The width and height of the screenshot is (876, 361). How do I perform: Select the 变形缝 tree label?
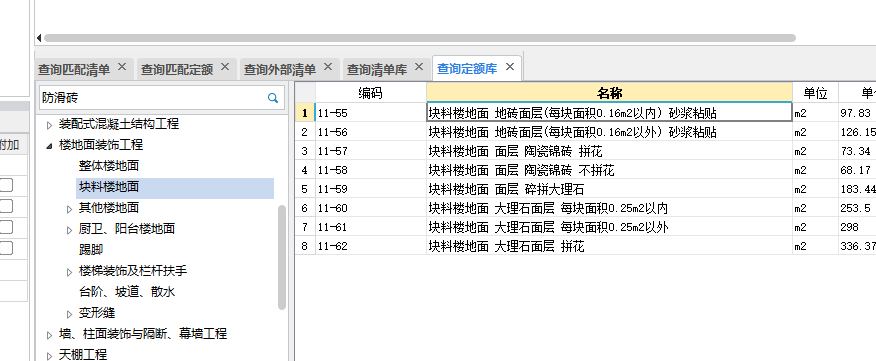point(97,313)
